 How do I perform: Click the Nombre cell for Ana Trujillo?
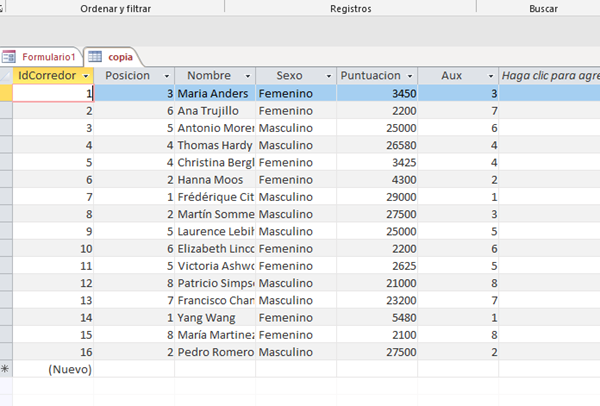214,110
